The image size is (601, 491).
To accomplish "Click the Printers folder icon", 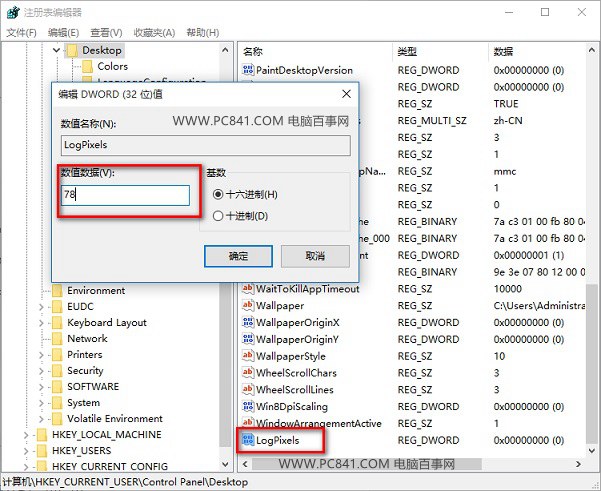I will (x=57, y=355).
